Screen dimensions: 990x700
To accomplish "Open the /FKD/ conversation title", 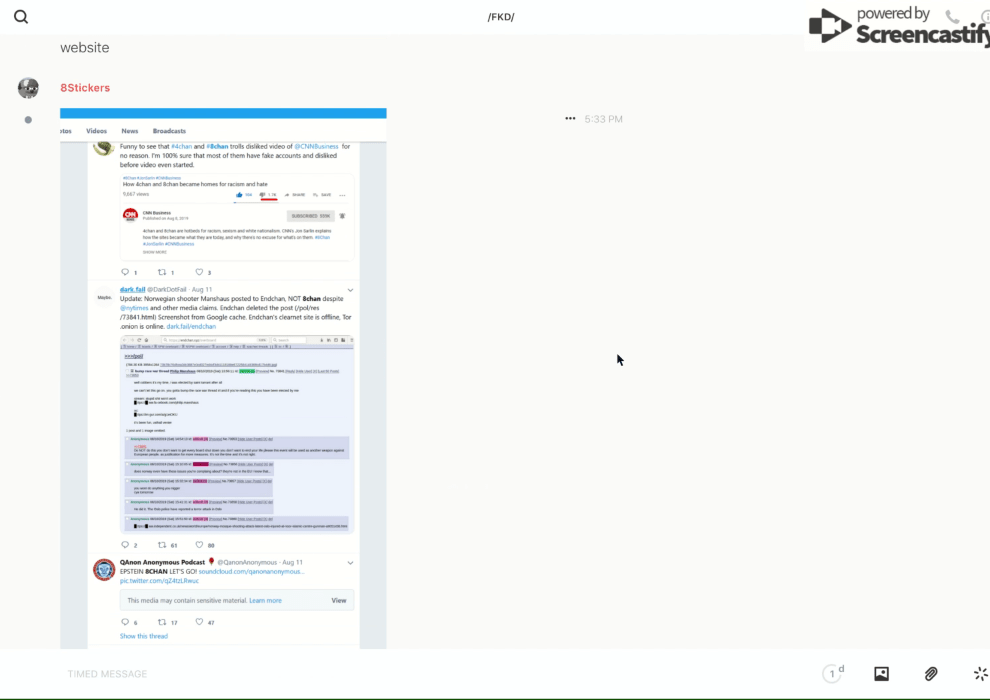I will point(501,17).
